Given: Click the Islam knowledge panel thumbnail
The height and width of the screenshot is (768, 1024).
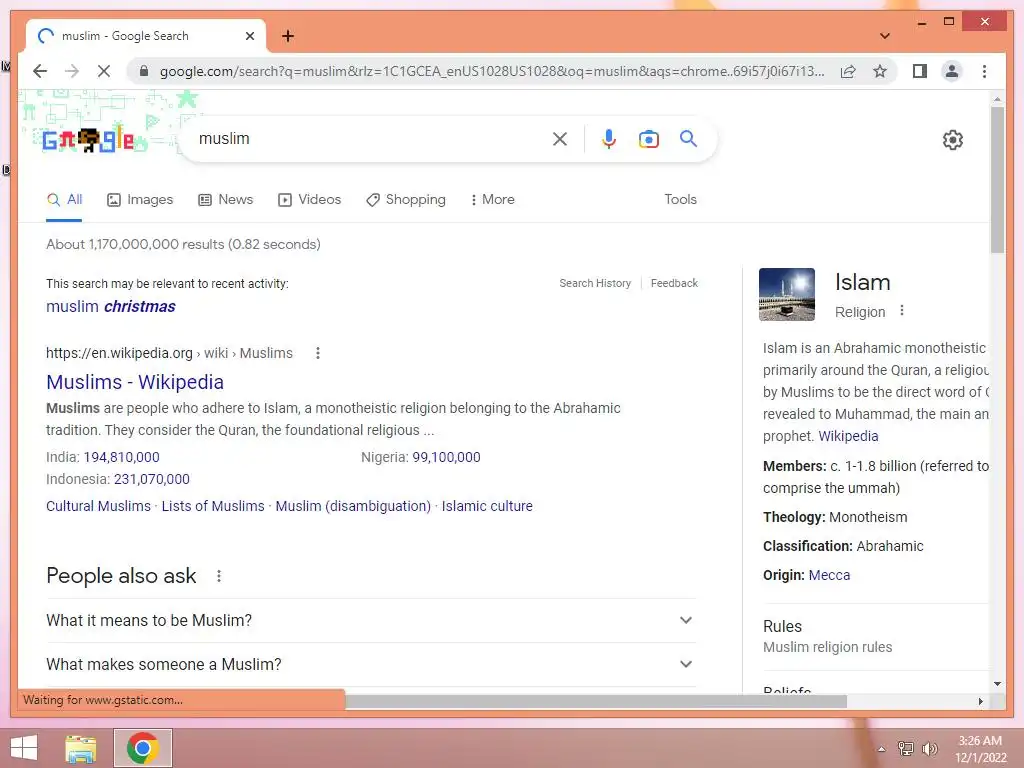Looking at the screenshot, I should (x=787, y=295).
